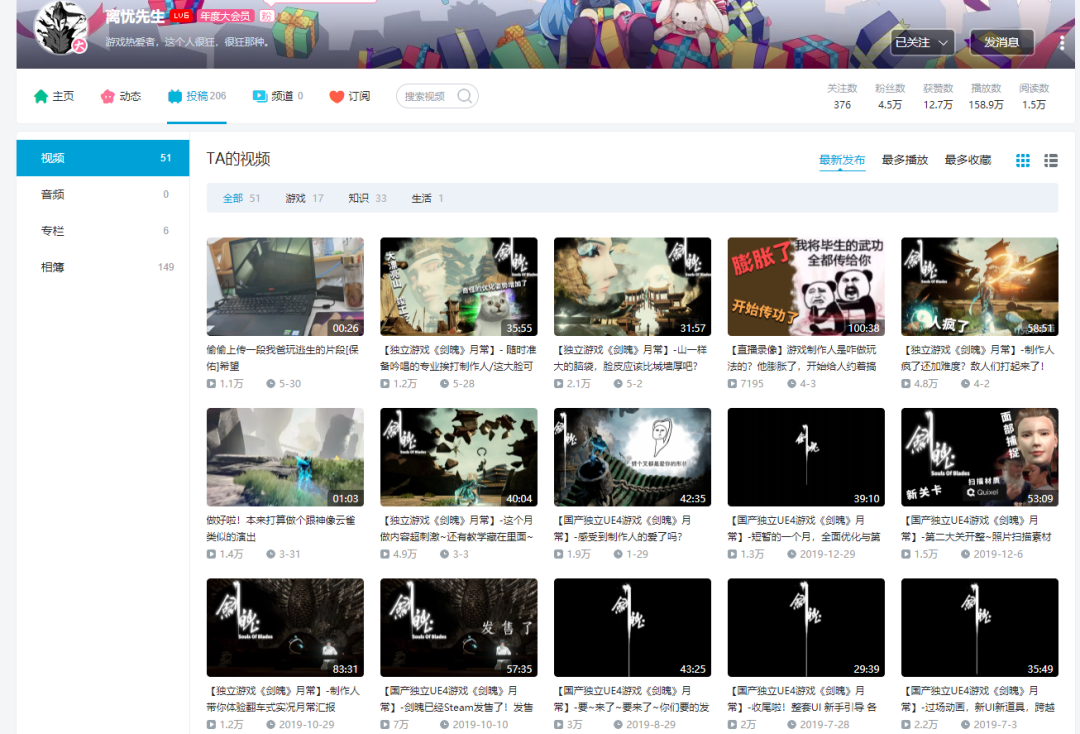1080x734 pixels.
Task: Open the three-dot more options menu
Action: (1062, 43)
